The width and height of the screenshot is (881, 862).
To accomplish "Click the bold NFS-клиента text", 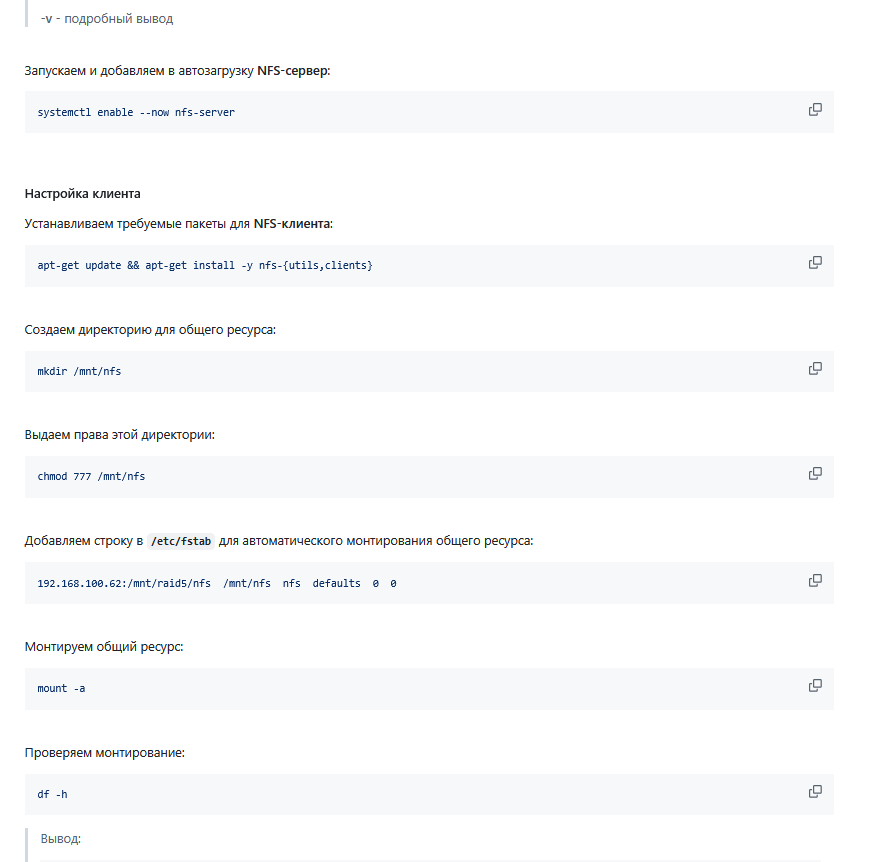I will (x=292, y=224).
